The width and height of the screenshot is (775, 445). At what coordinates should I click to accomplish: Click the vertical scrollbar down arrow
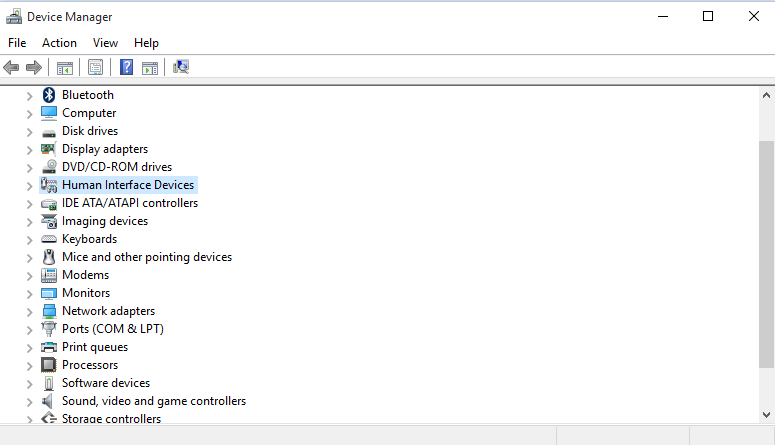pos(767,415)
